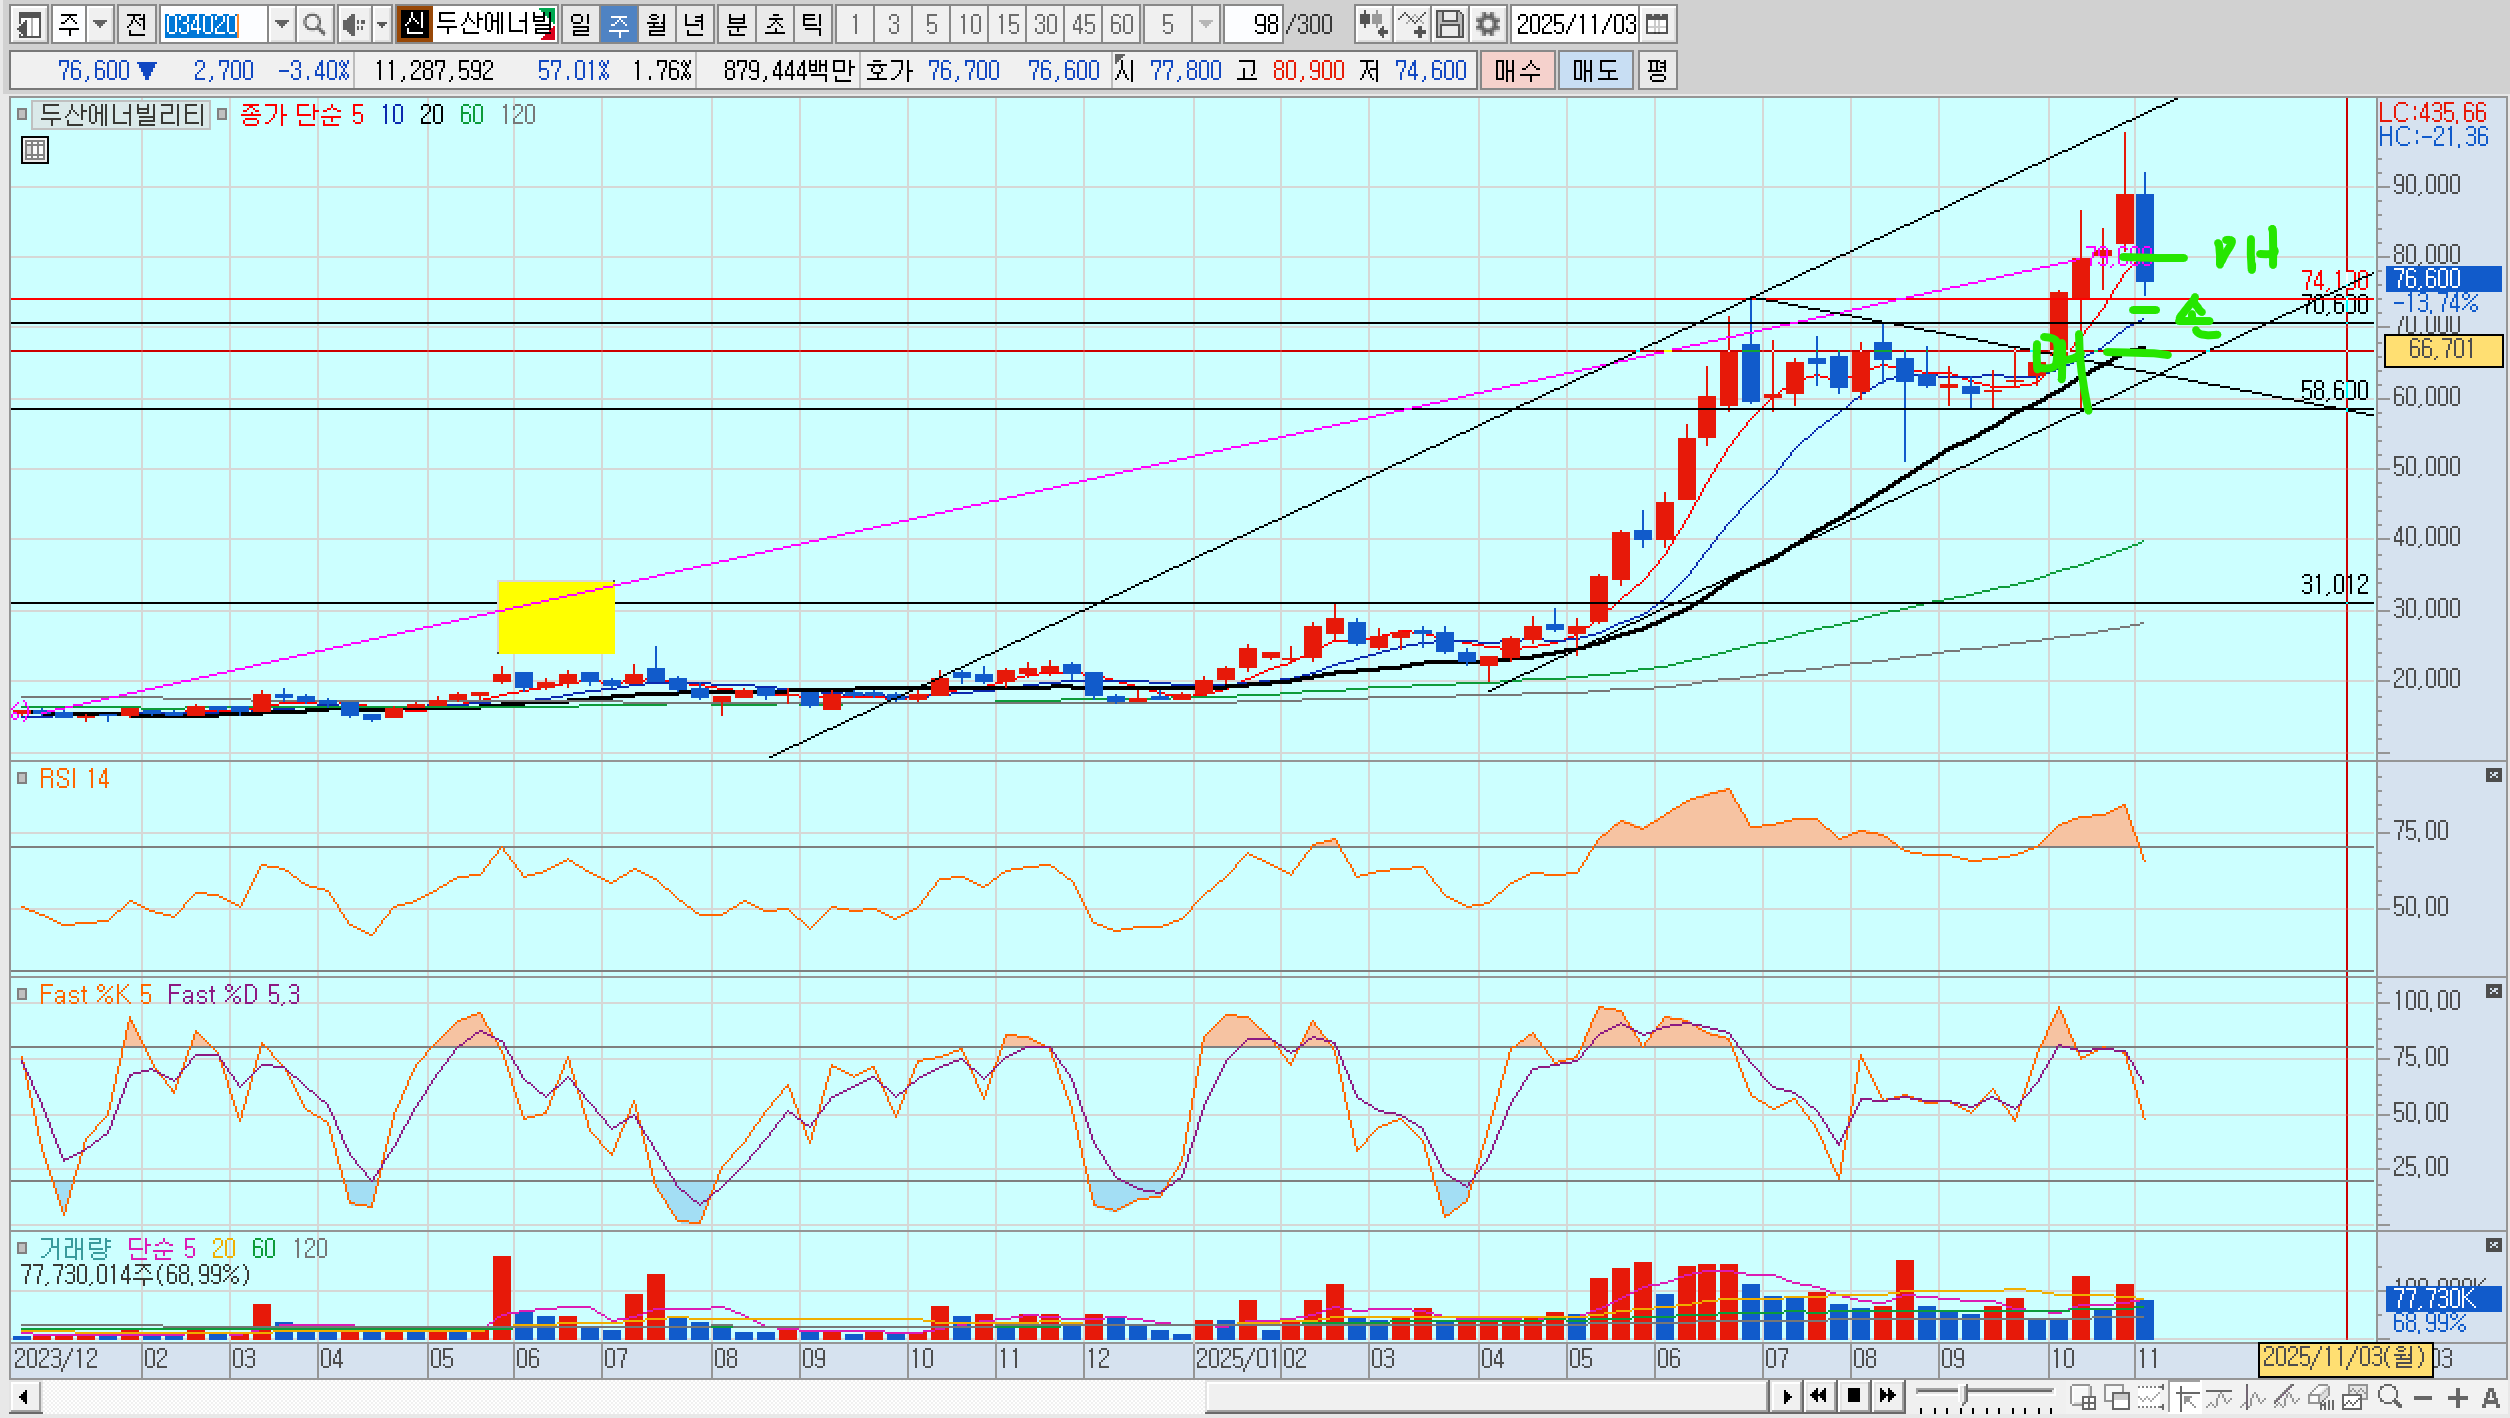Click the eraser tool in bottom toolbar
2510x1418 pixels.
(x=2320, y=1396)
